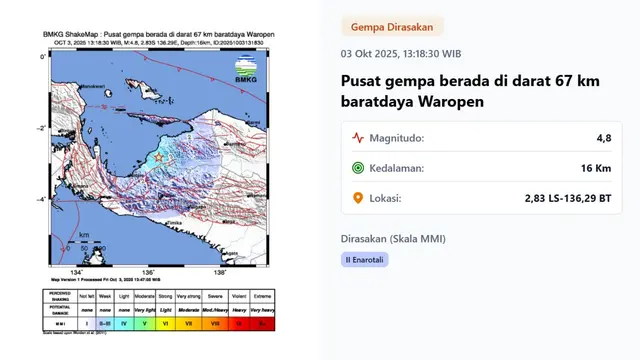Click the 'Dirasakan (Skala MMI)' label

[x=393, y=239]
